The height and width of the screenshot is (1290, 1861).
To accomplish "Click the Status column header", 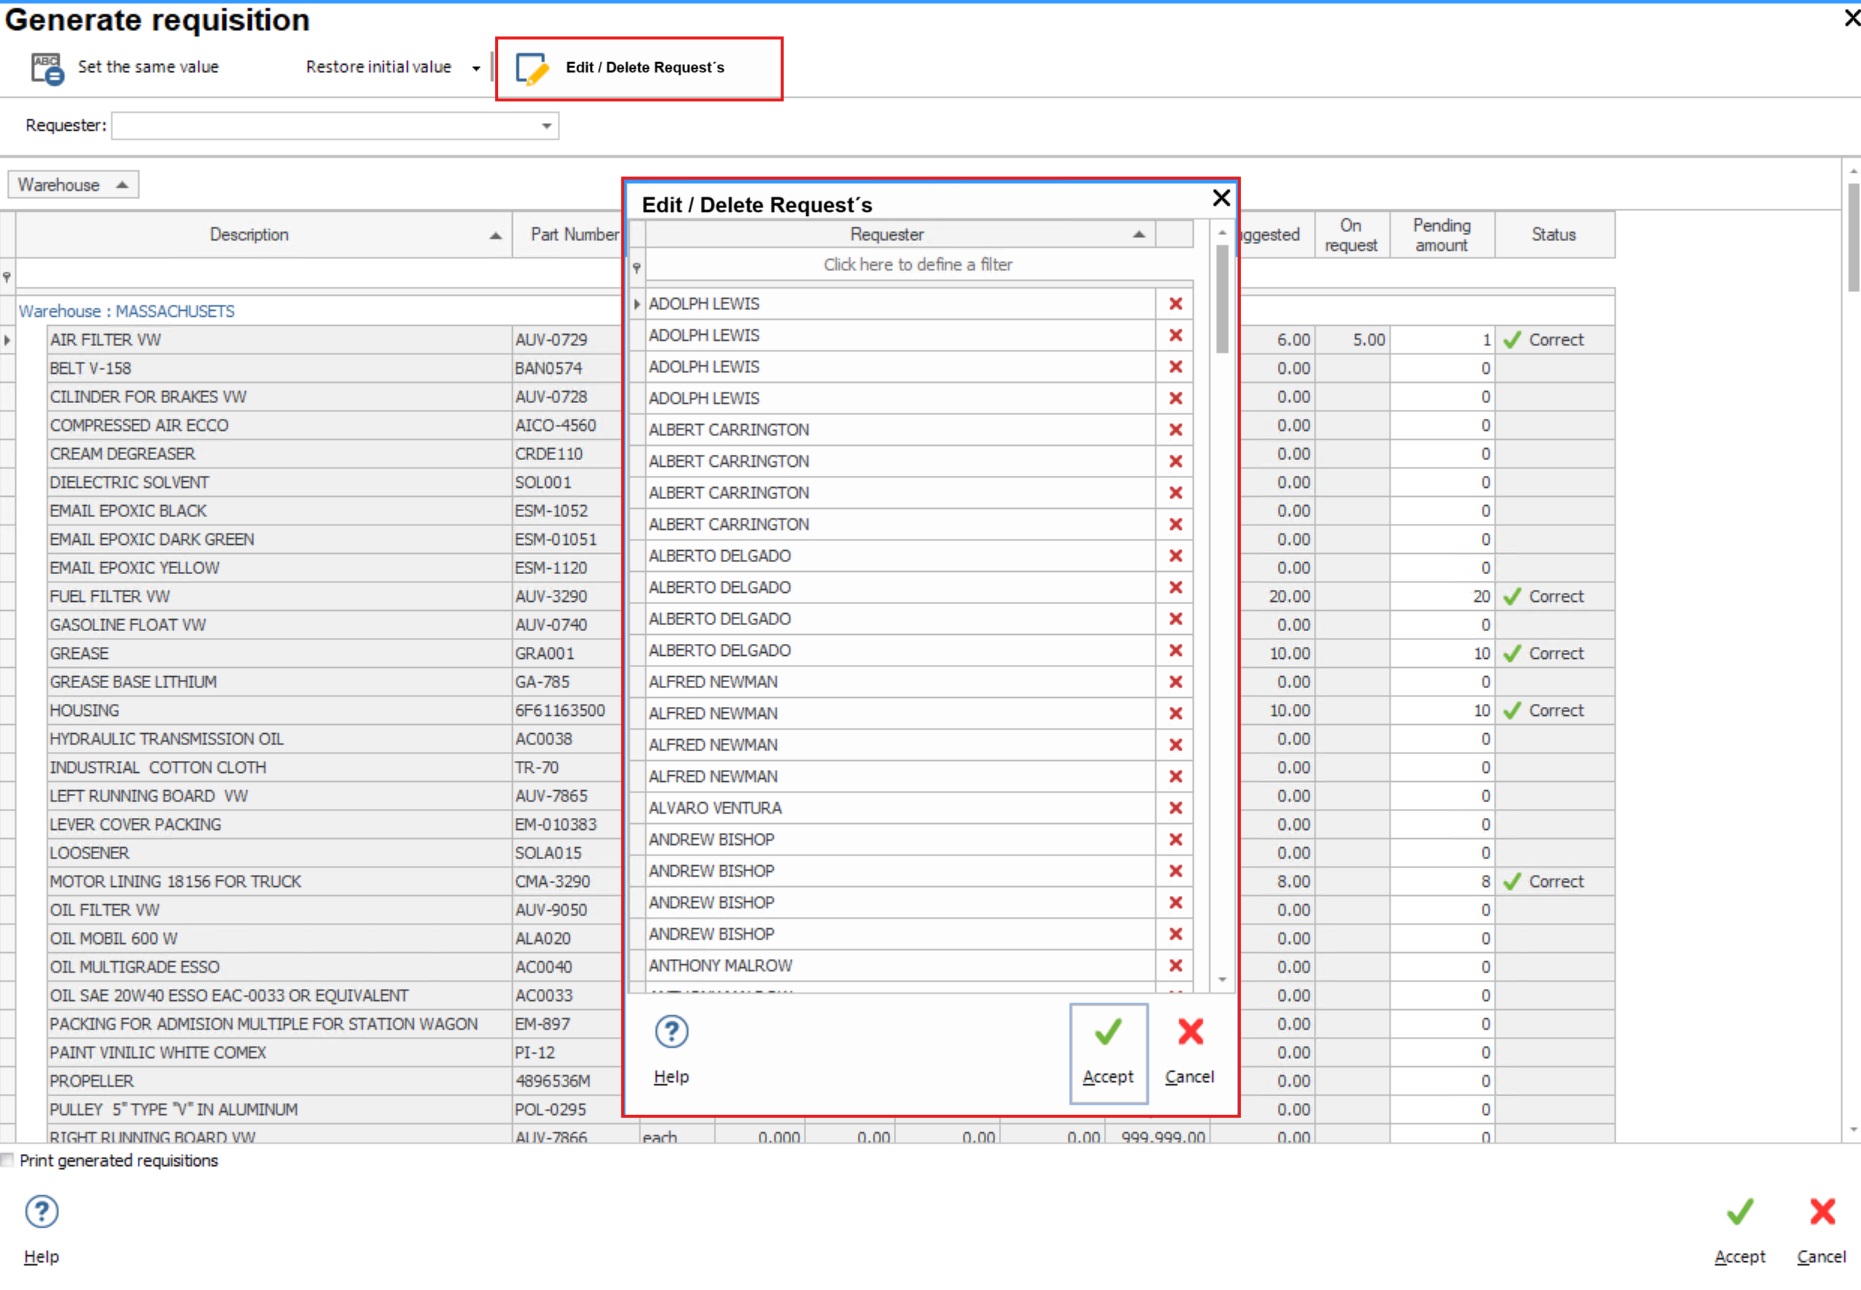I will [x=1554, y=235].
